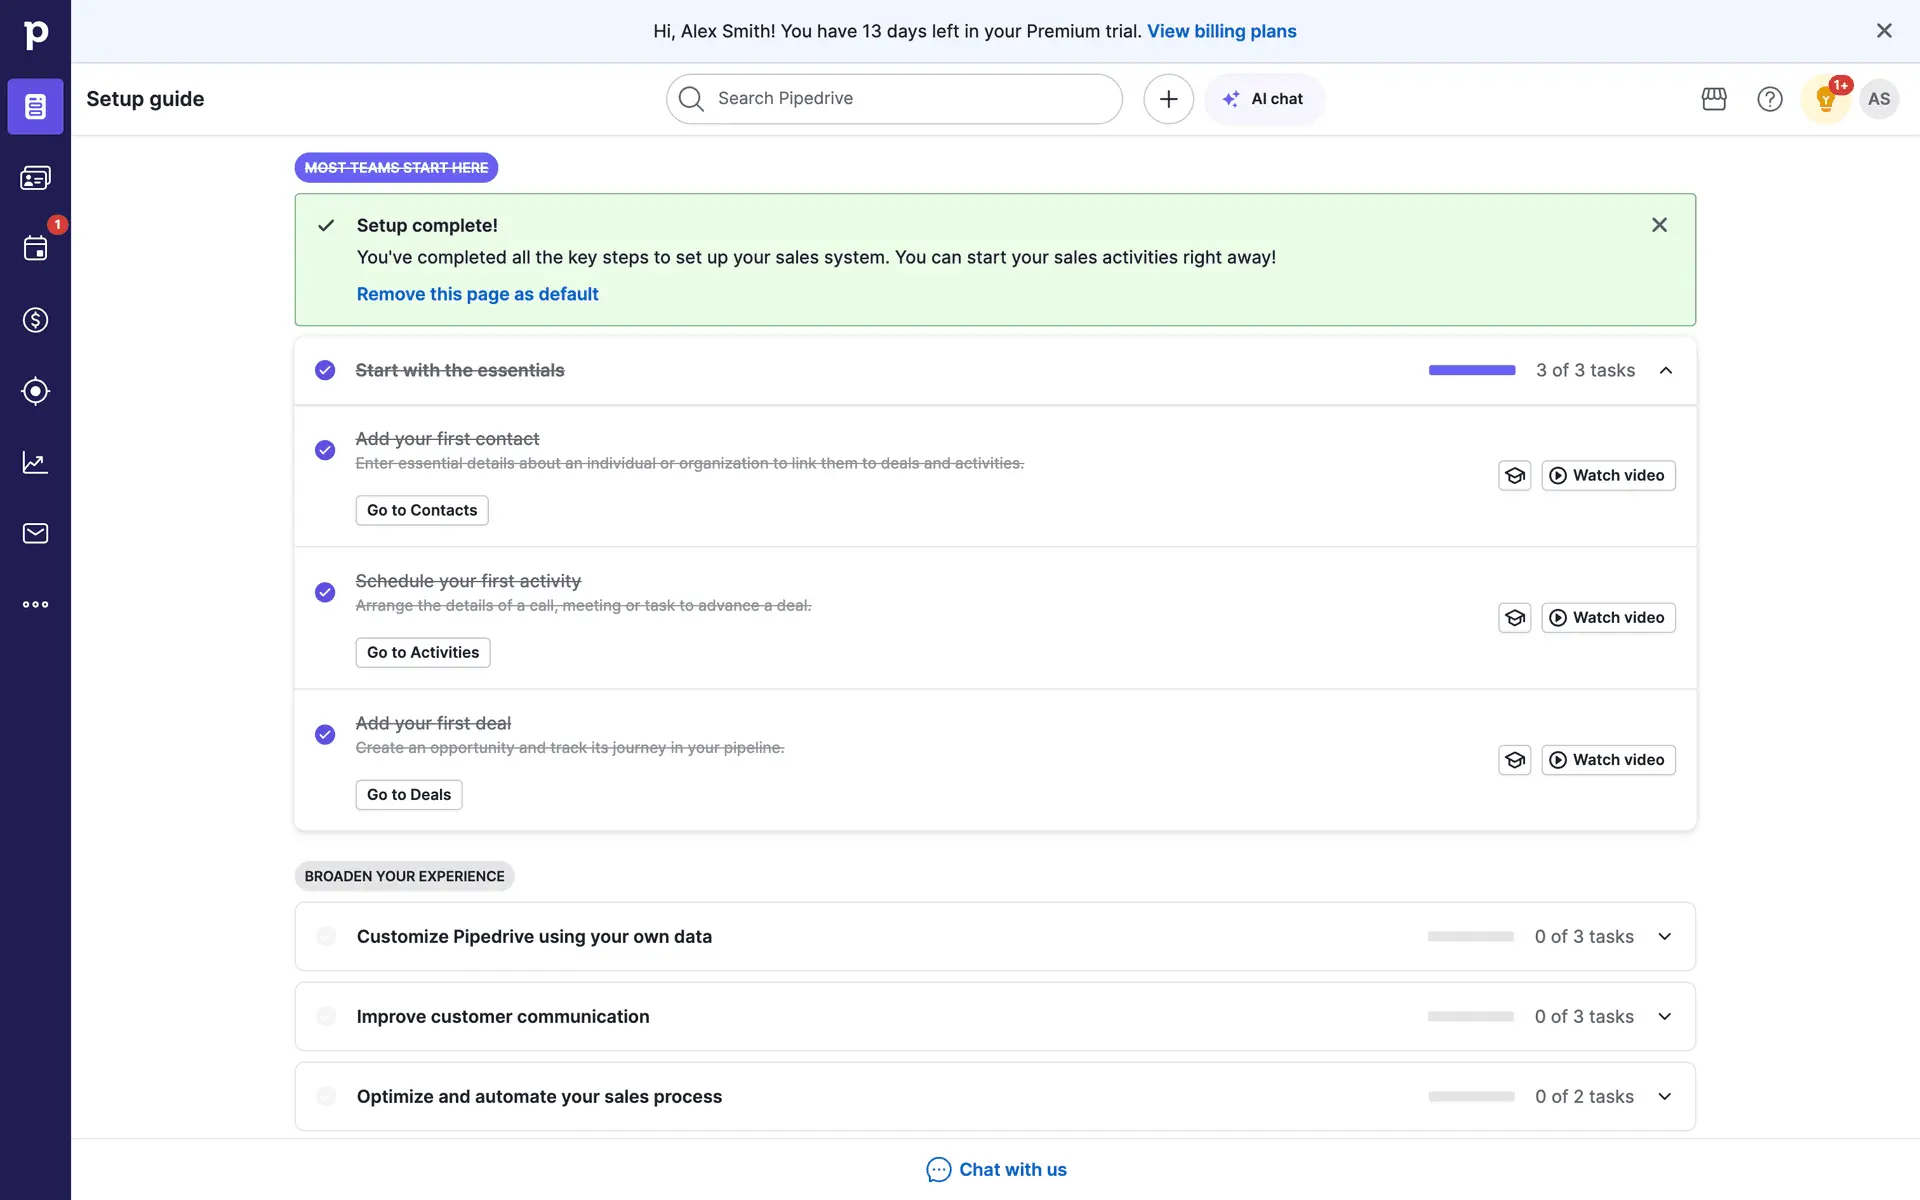Toggle Add your first contact checkmark
This screenshot has height=1200, width=1920.
(325, 450)
